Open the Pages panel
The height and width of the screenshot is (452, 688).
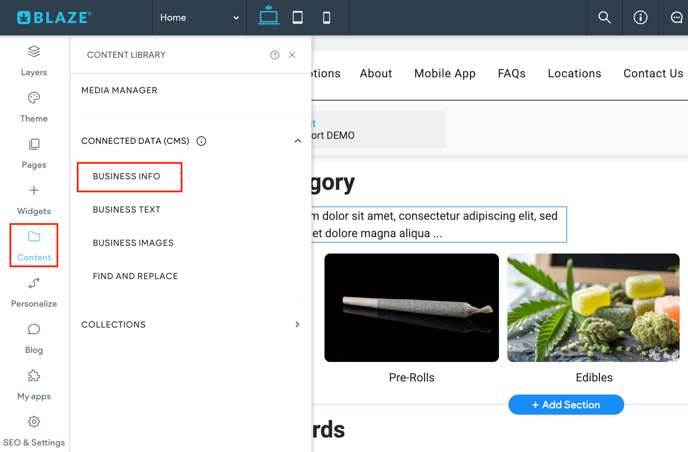(34, 153)
